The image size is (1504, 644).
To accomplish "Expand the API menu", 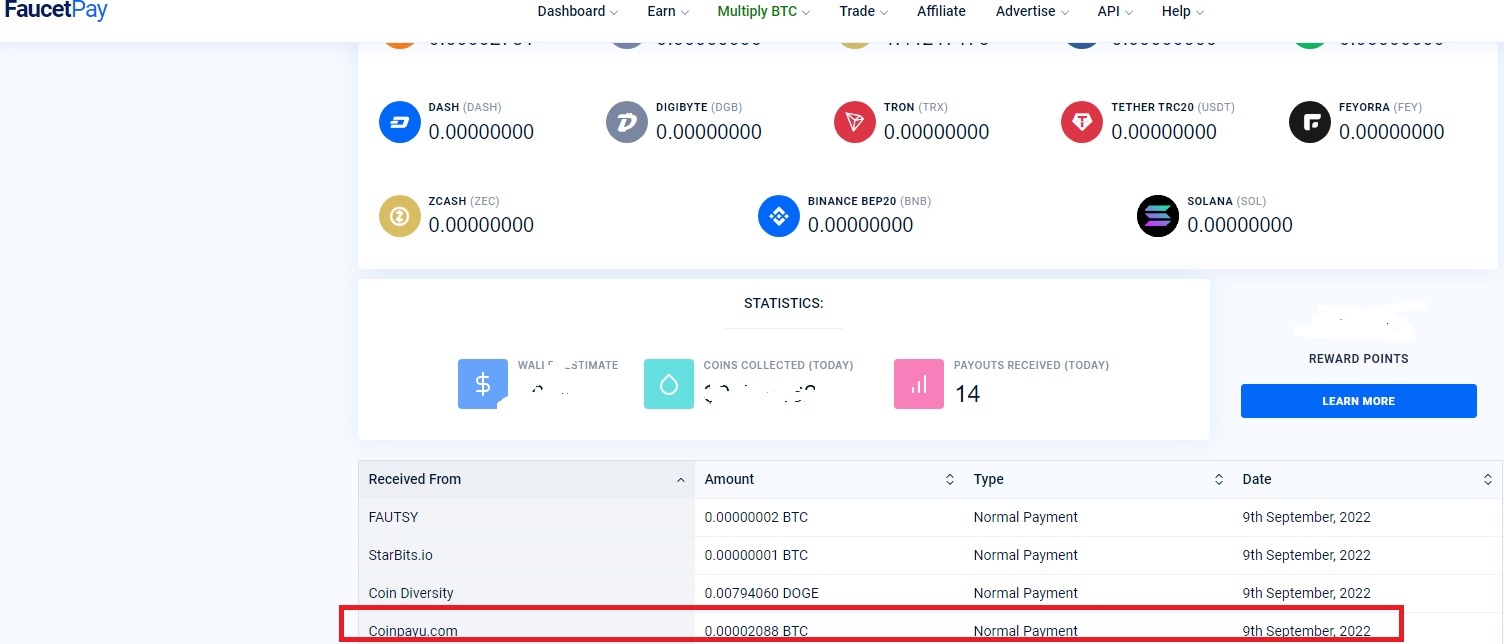I will click(1115, 11).
